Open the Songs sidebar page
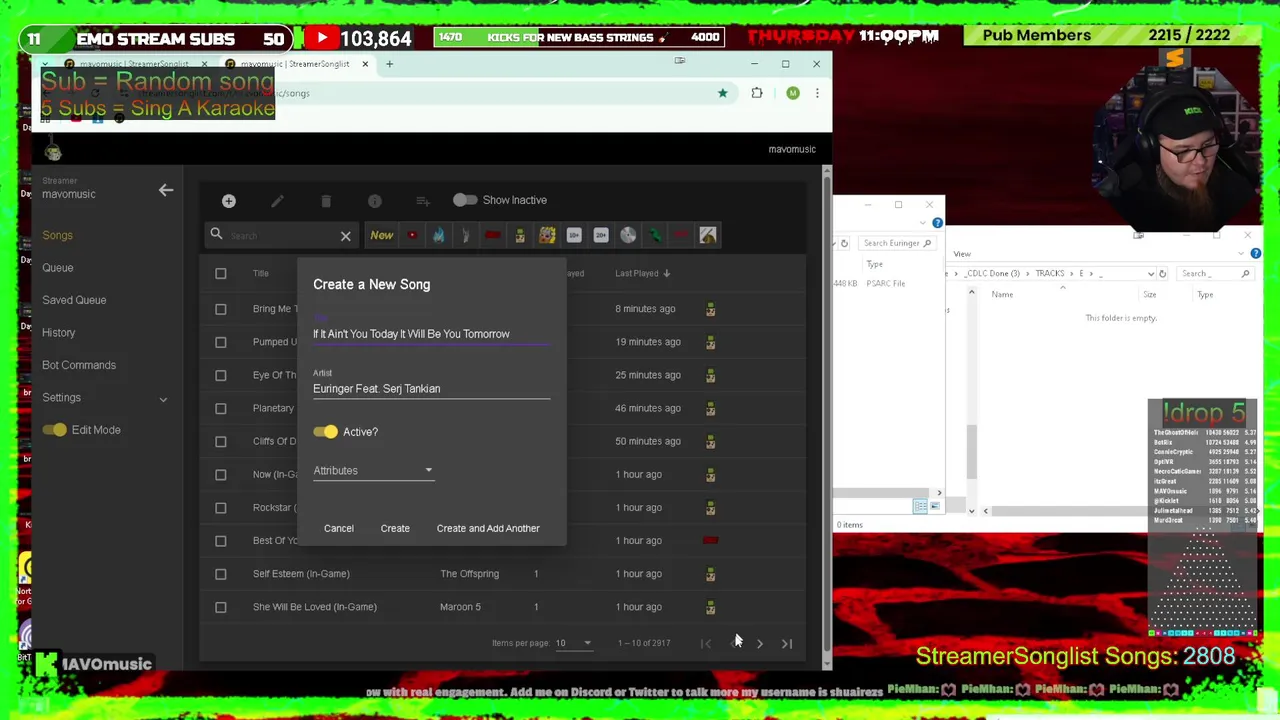 click(57, 235)
